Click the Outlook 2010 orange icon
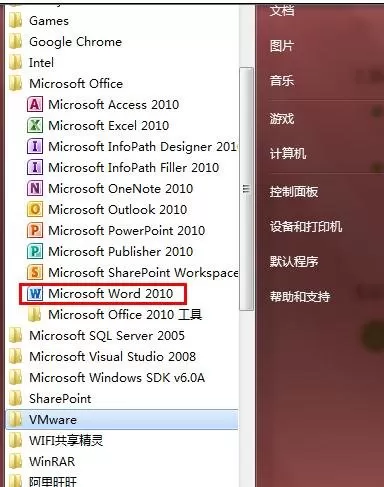Image resolution: width=384 pixels, height=487 pixels. coord(35,210)
